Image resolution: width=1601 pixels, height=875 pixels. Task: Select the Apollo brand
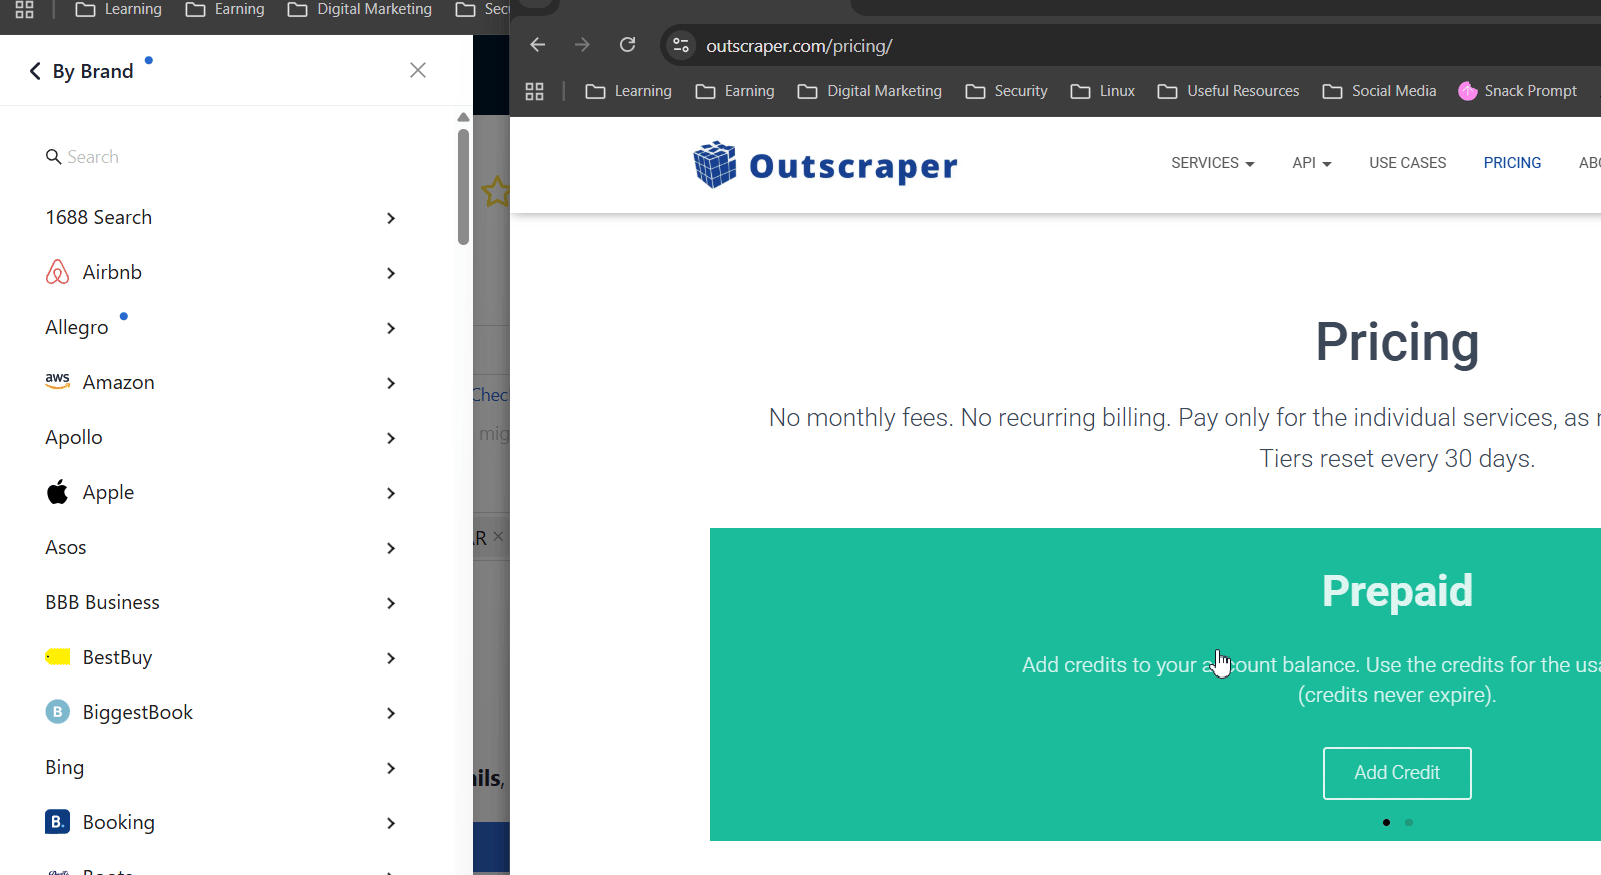74,438
